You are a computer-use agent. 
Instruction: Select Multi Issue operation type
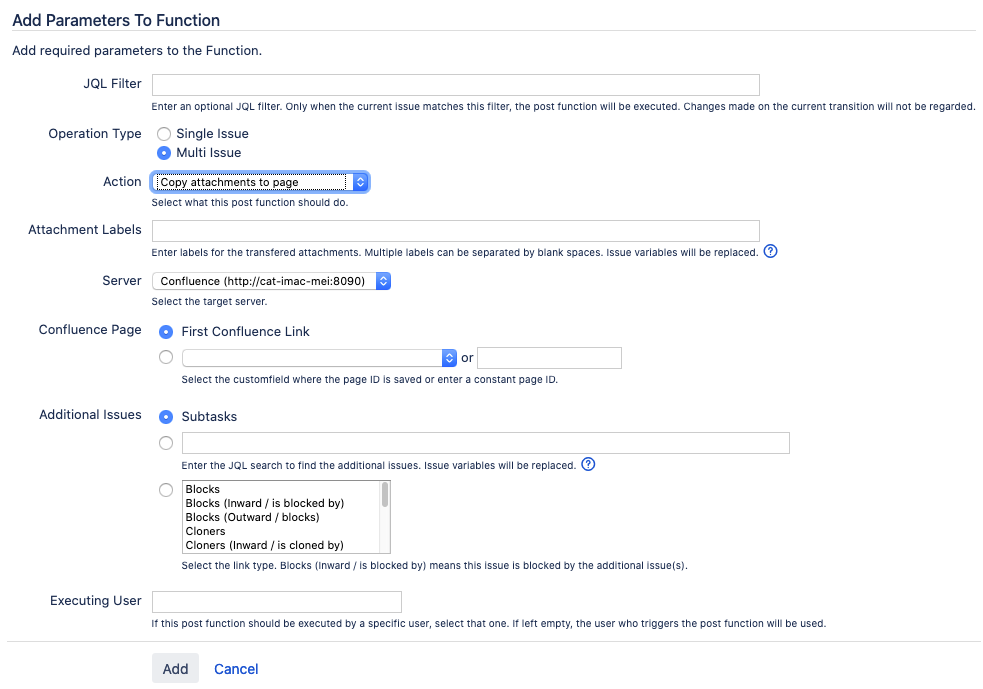(x=164, y=153)
